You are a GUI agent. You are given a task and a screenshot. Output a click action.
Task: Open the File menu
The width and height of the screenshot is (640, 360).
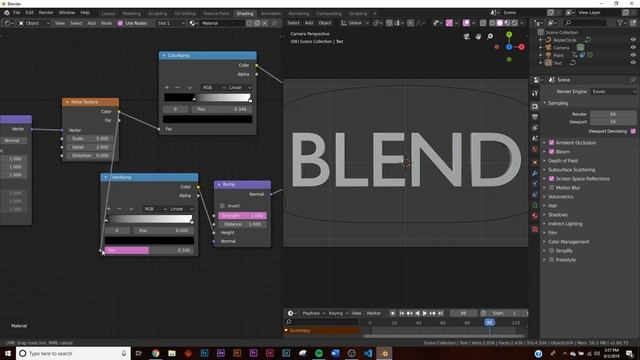[16, 13]
